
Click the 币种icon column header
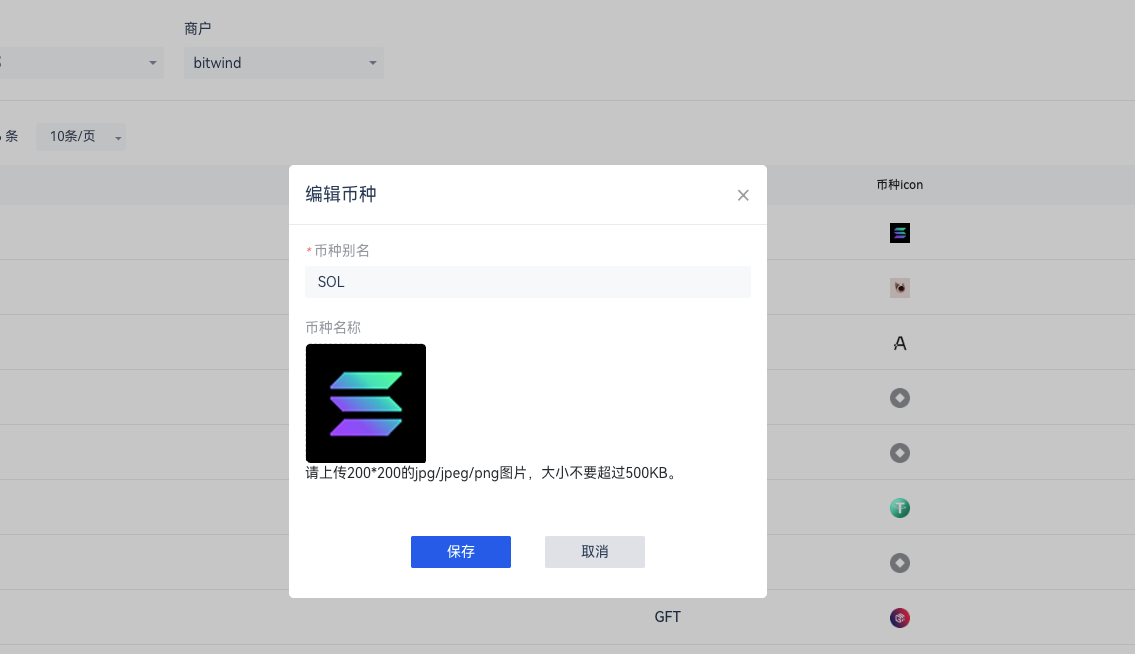(900, 185)
